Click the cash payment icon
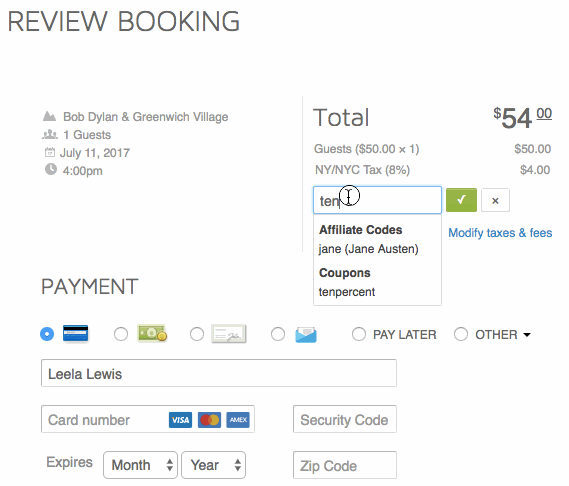This screenshot has width=569, height=486. click(x=152, y=333)
